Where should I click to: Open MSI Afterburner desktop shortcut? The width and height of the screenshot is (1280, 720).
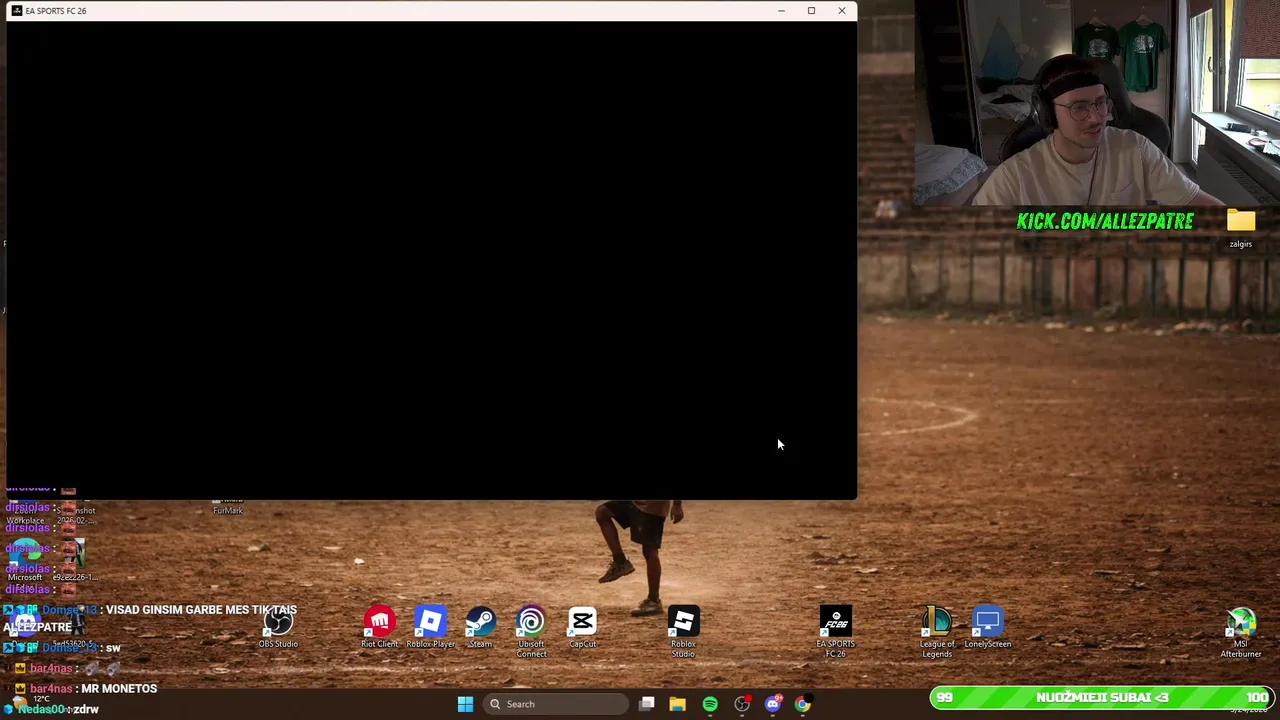pos(1240,632)
